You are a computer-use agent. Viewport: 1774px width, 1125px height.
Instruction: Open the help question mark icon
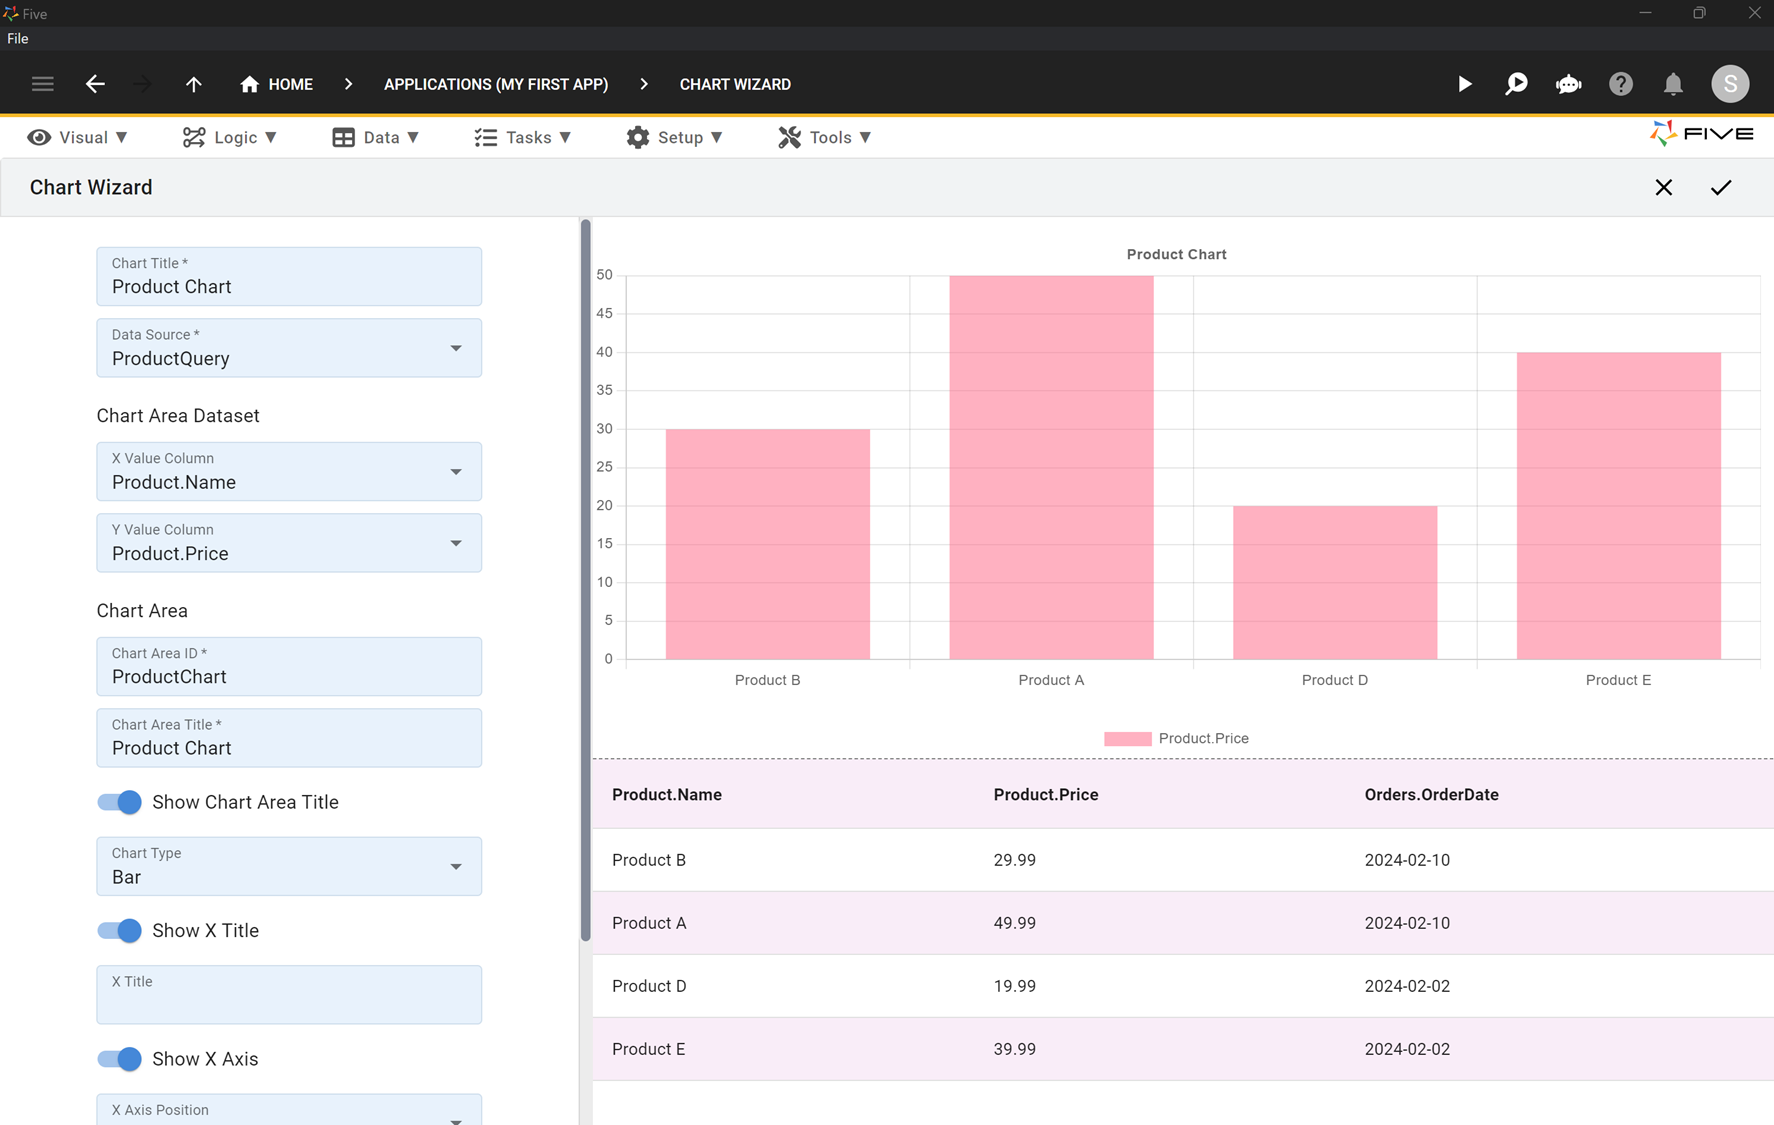pos(1620,84)
